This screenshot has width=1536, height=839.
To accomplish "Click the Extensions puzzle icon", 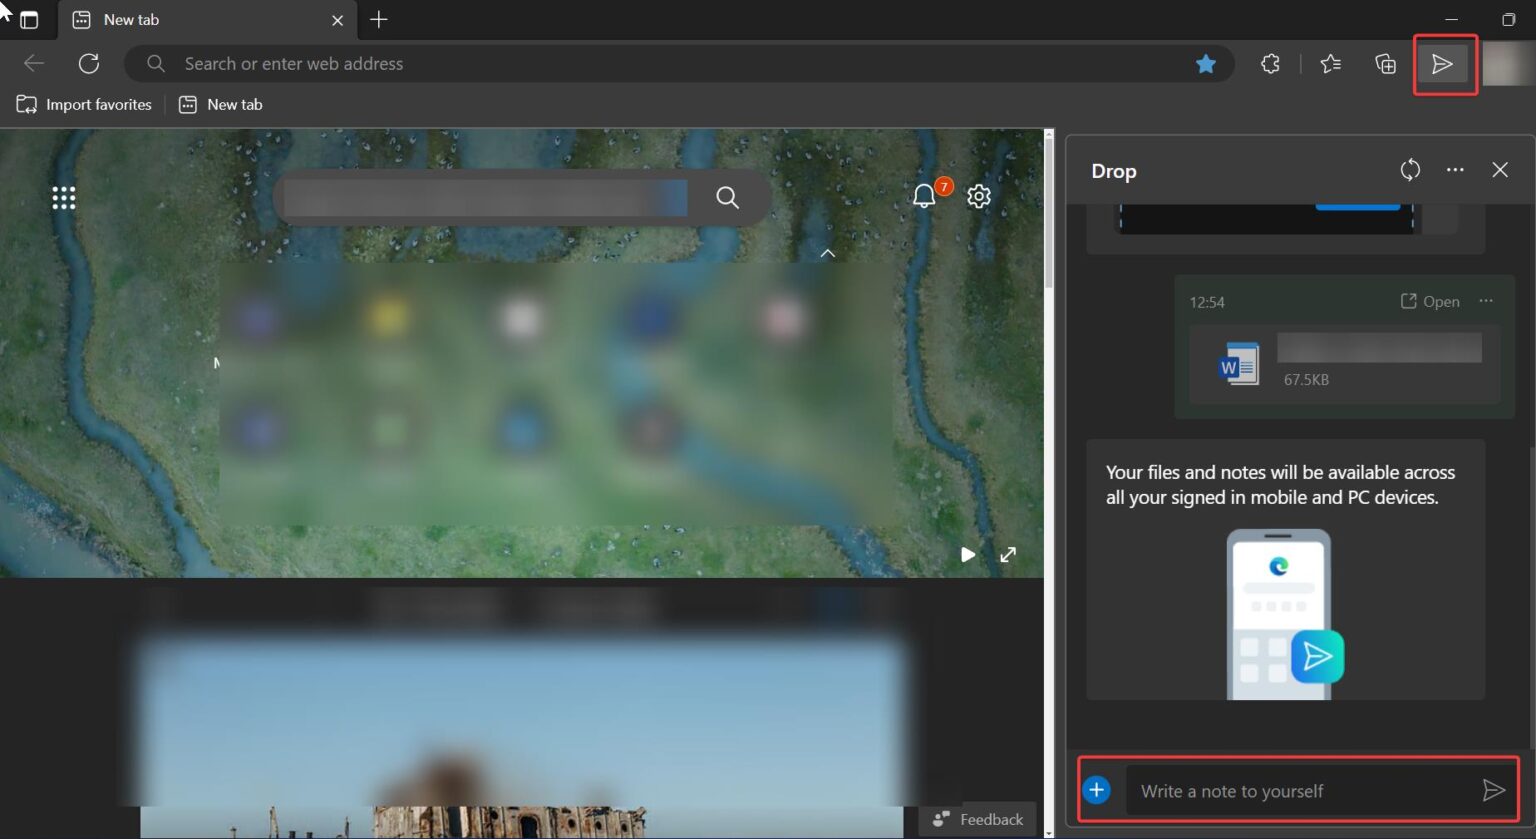I will (1270, 63).
